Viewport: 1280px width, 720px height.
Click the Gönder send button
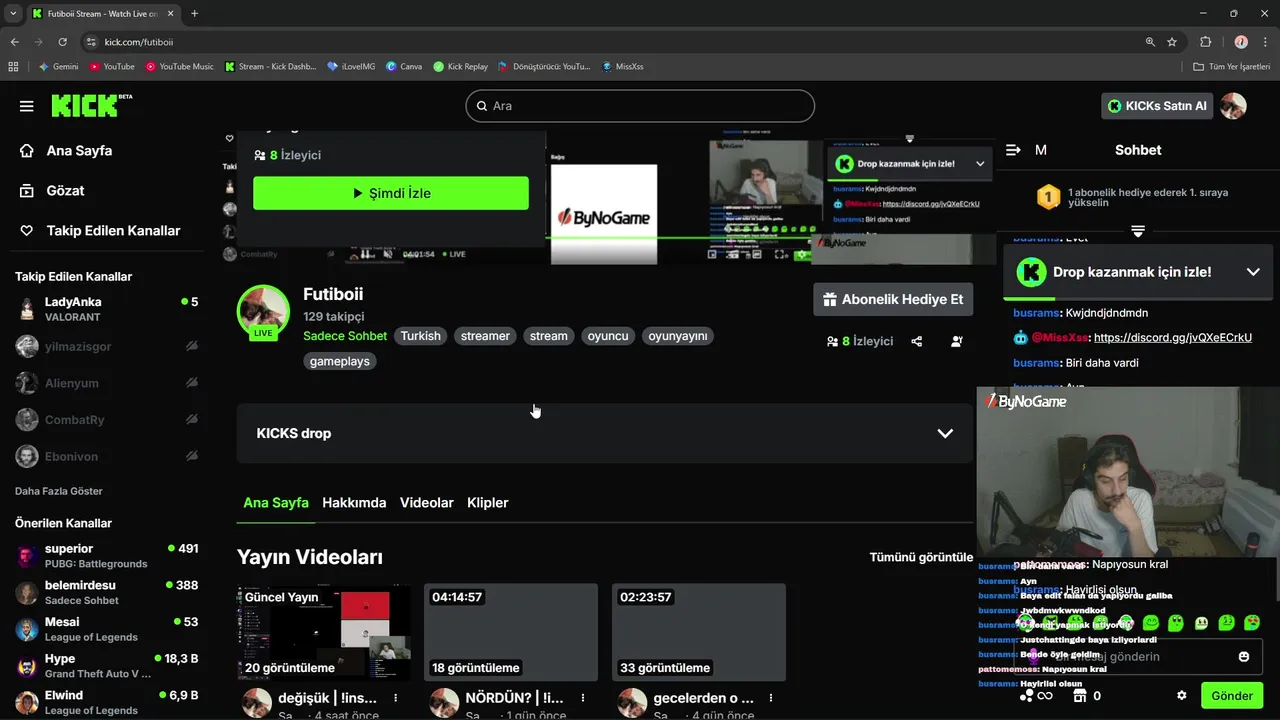(x=1232, y=696)
